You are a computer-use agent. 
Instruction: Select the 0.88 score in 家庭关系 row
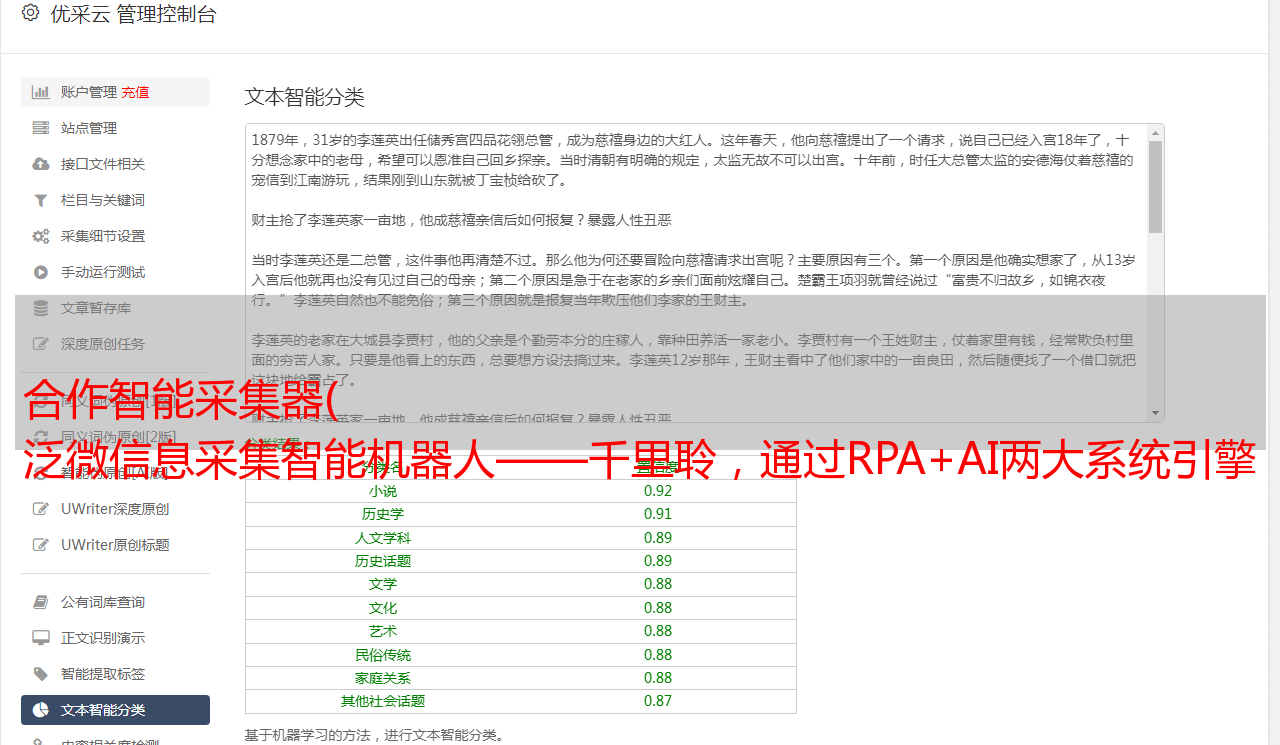(658, 678)
